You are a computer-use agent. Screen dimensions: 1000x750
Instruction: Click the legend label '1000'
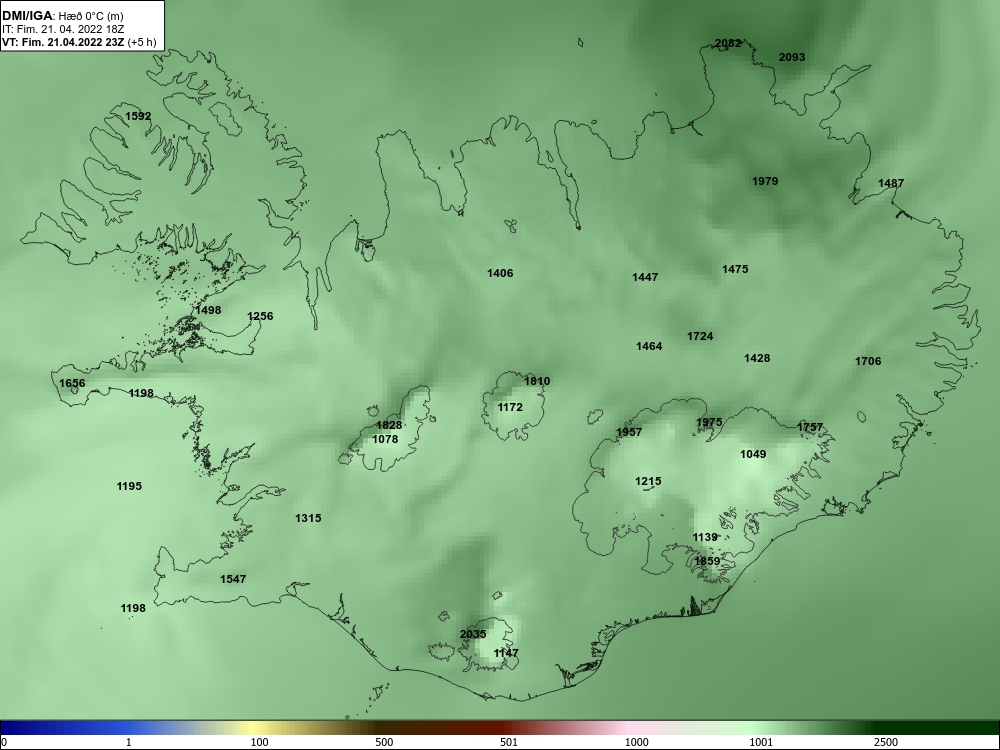pyautogui.click(x=636, y=742)
